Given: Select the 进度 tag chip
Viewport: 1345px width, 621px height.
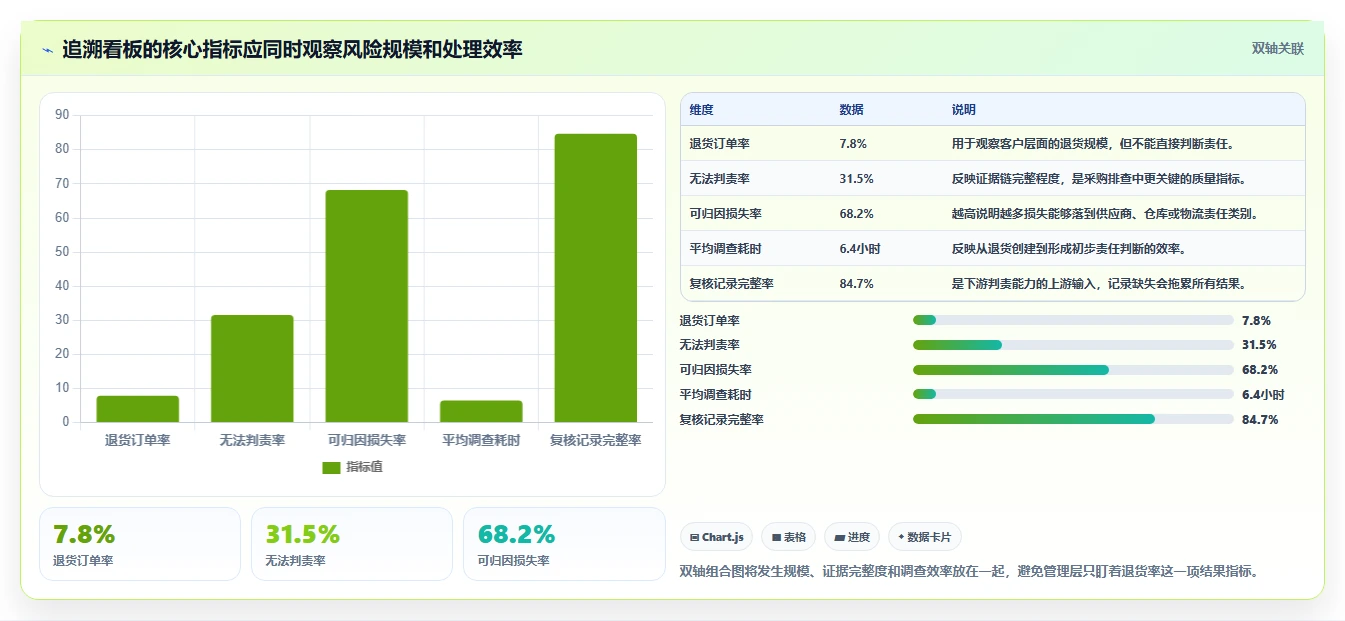Looking at the screenshot, I should tap(852, 537).
